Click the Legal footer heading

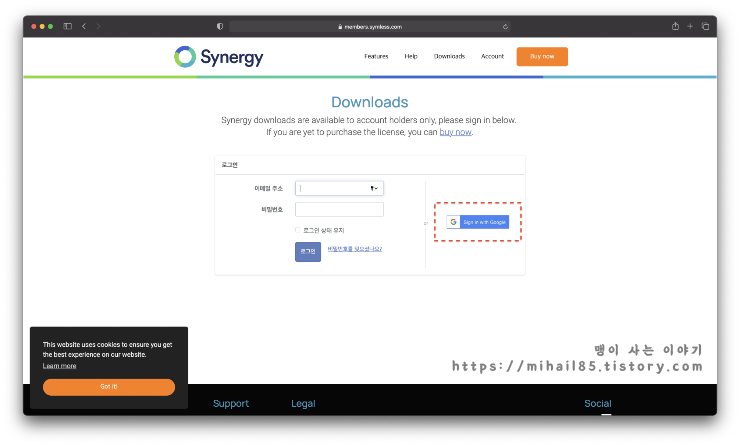click(303, 404)
